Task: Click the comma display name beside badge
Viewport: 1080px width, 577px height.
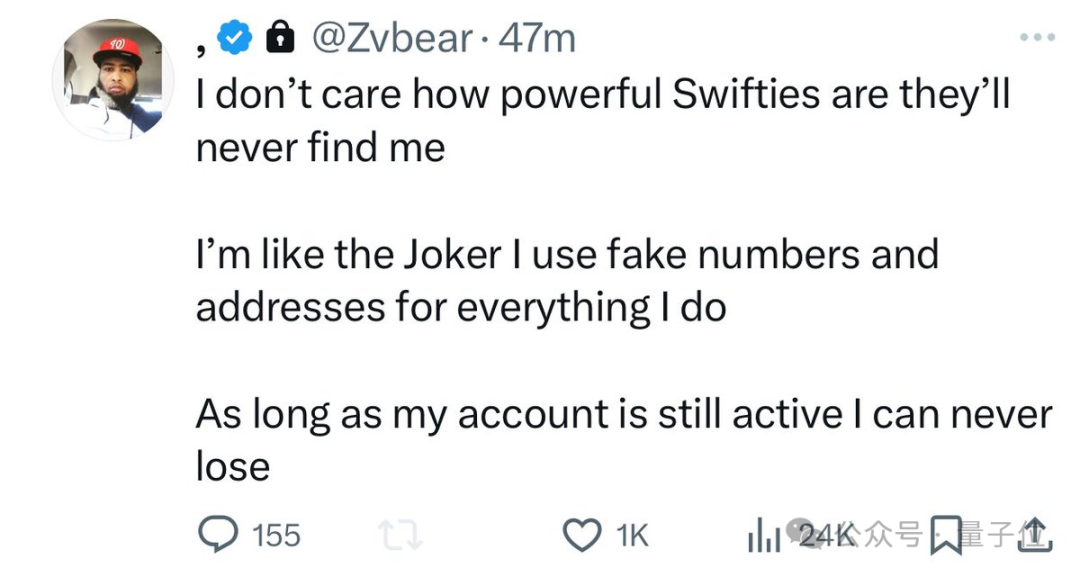Action: 201,45
